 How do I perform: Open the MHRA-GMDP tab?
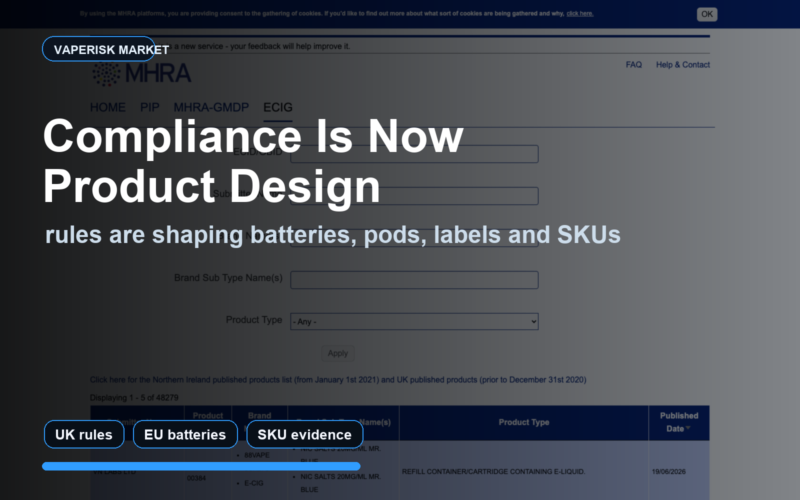(x=211, y=108)
